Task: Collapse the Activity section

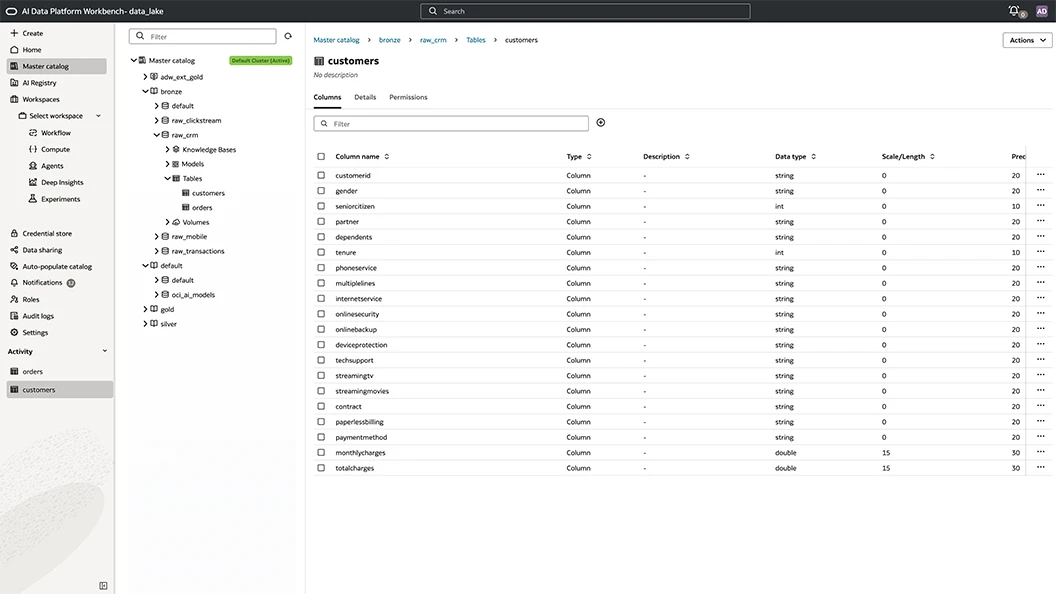Action: tap(104, 351)
